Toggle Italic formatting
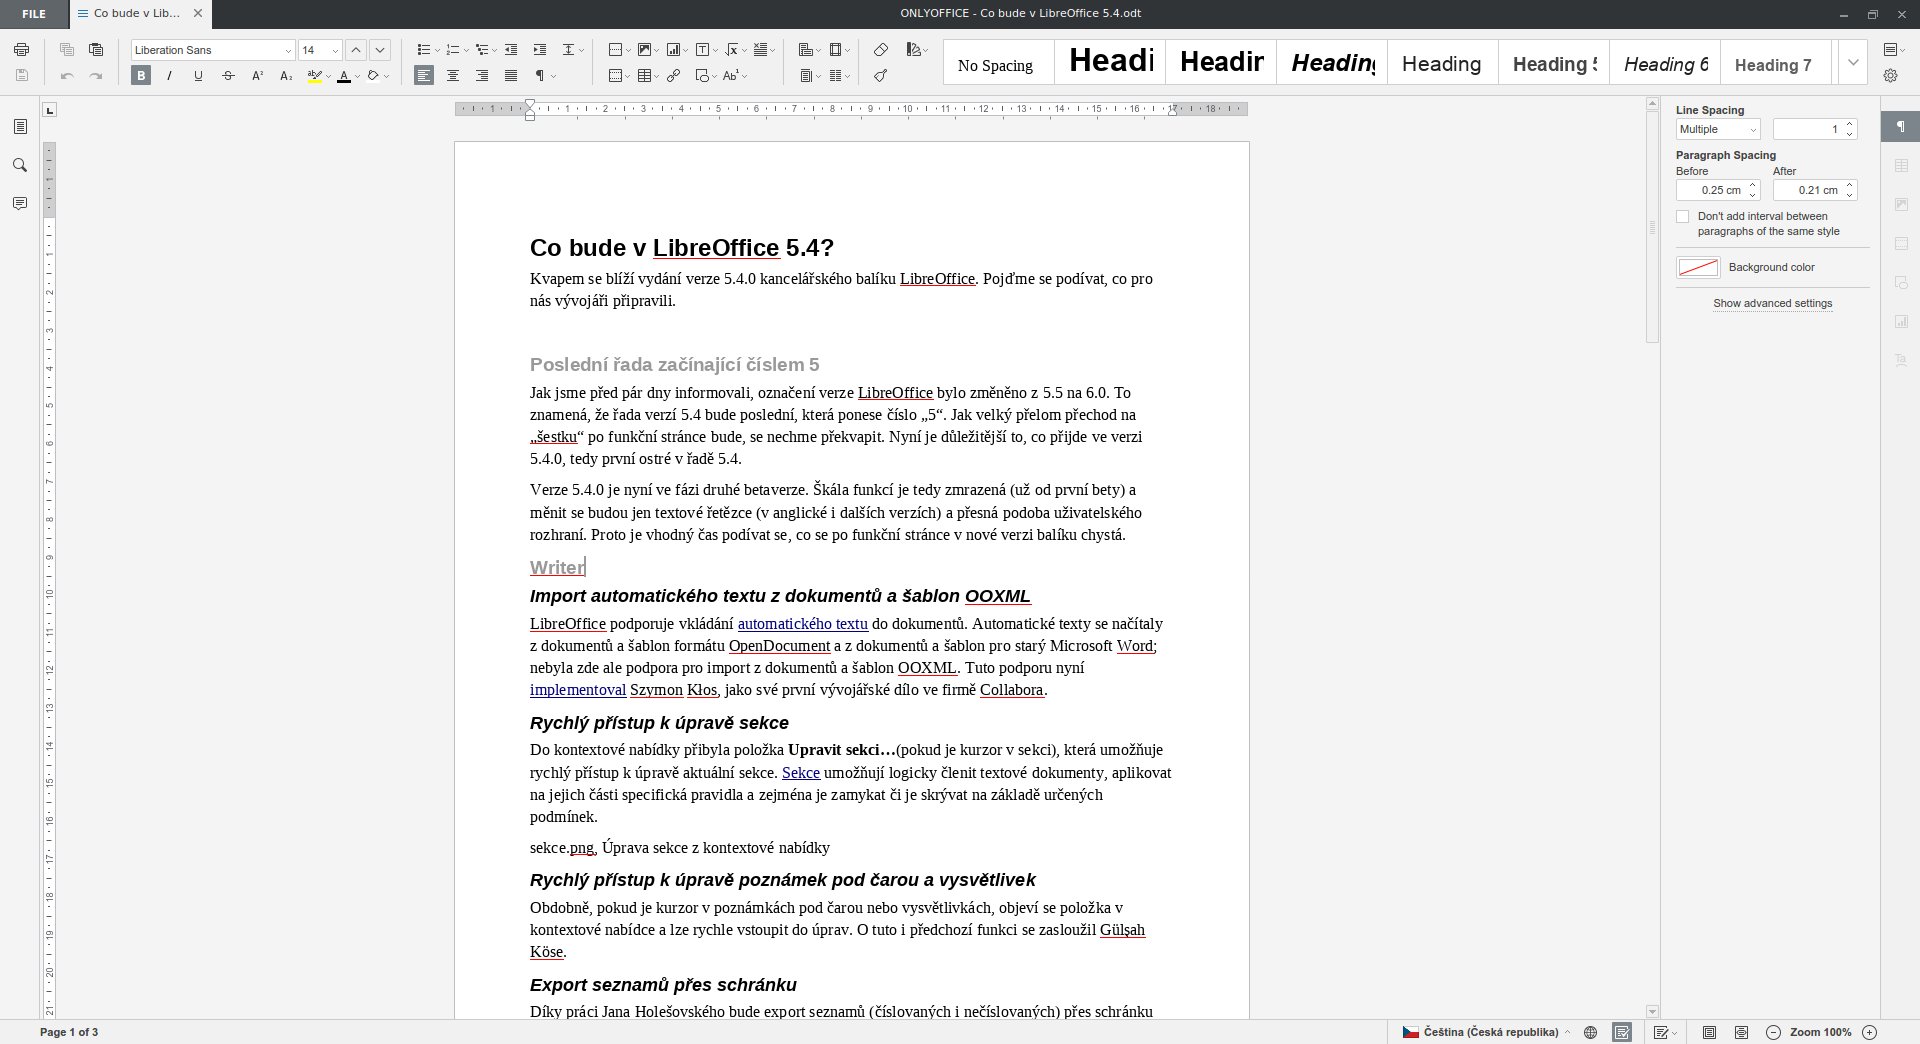Screen dimensions: 1920x1044 click(169, 76)
